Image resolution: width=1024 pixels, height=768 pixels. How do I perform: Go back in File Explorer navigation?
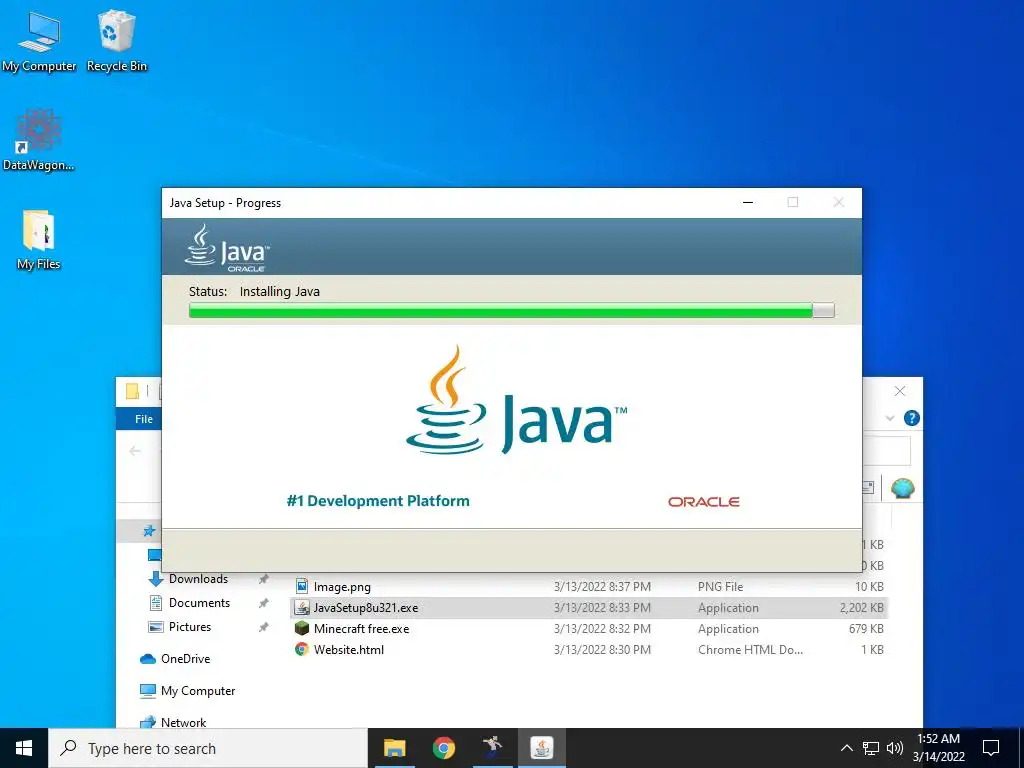[135, 451]
